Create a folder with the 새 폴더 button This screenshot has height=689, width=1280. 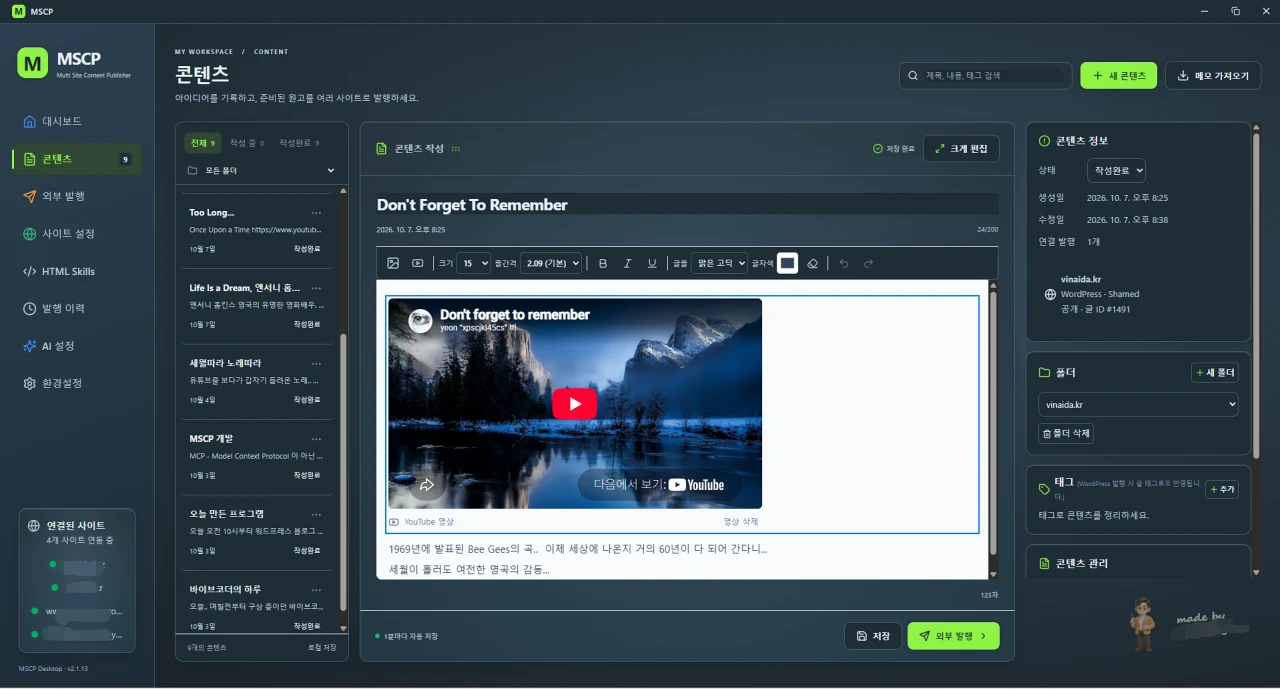coord(1215,373)
